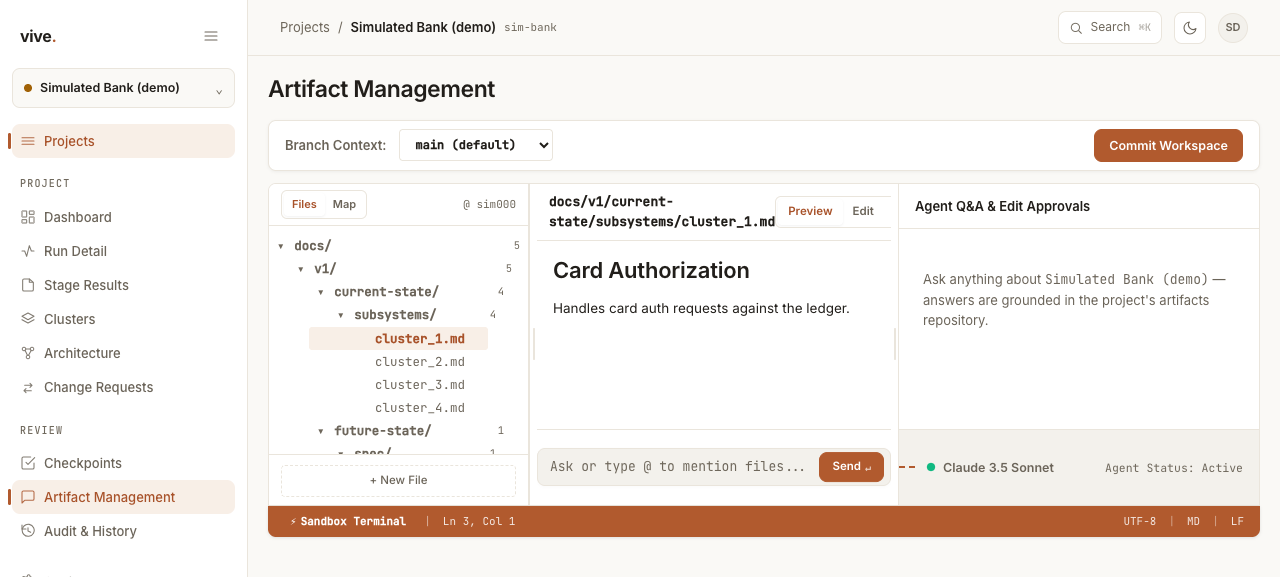Go to Checkpoints review
This screenshot has width=1280, height=577.
(x=123, y=463)
